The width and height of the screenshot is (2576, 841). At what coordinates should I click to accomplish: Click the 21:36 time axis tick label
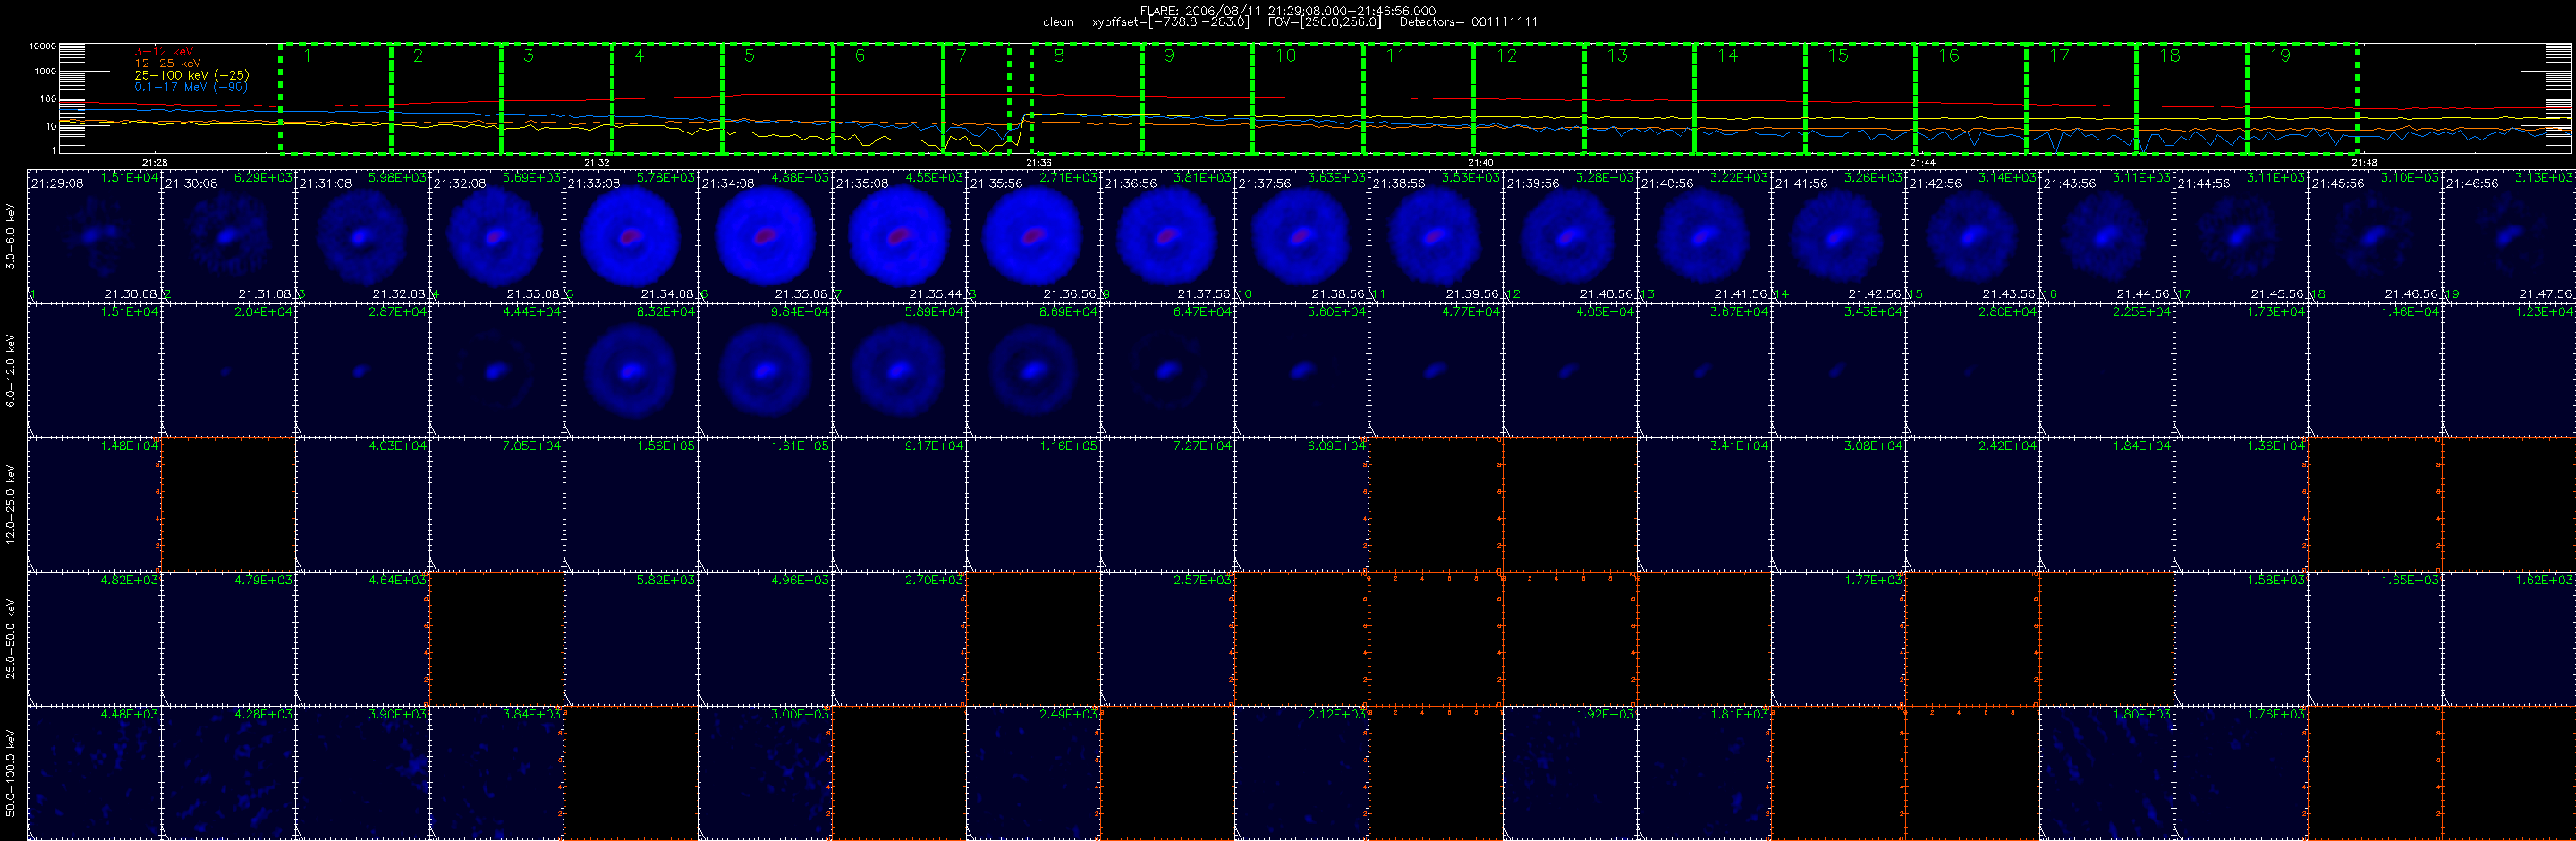(1039, 162)
